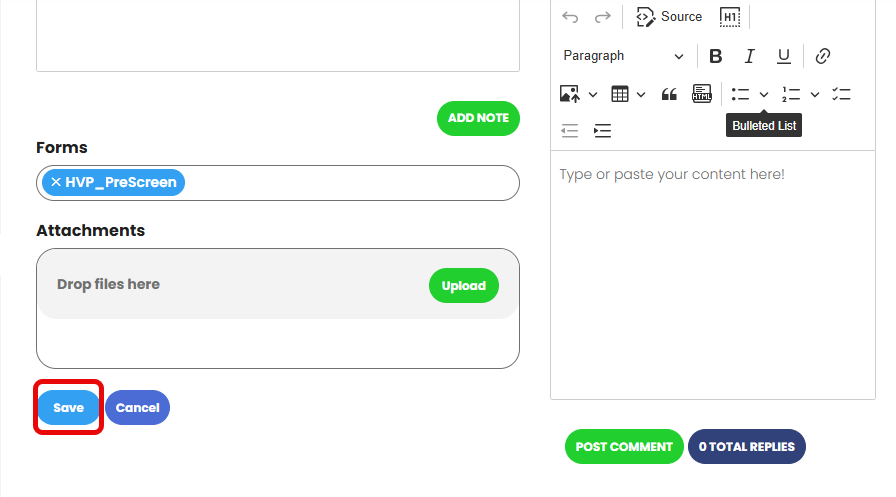Viewport: 896px width, 497px height.
Task: Increase indent of paragraph
Action: click(602, 131)
